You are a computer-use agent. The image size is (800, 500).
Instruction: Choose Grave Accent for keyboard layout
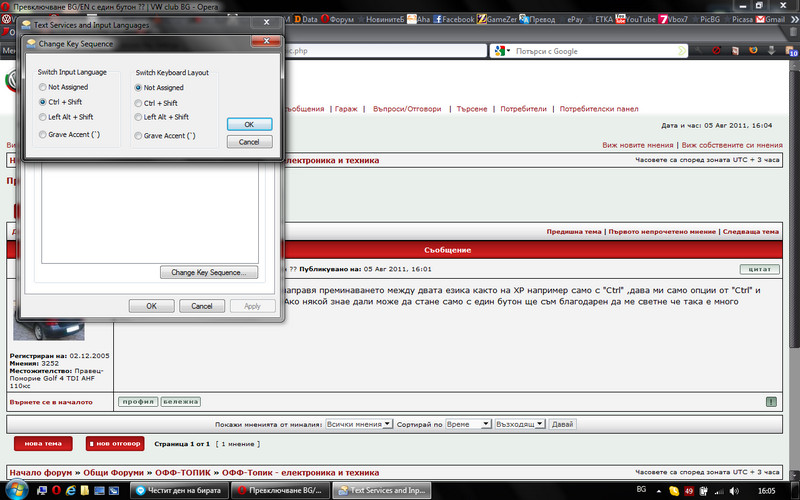[x=139, y=134]
